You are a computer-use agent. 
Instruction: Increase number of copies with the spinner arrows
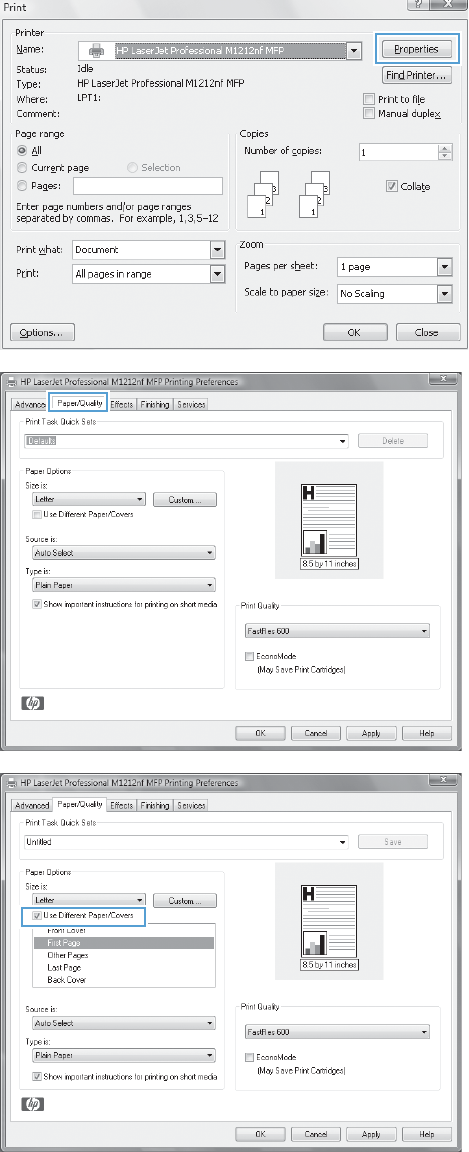[x=444, y=149]
